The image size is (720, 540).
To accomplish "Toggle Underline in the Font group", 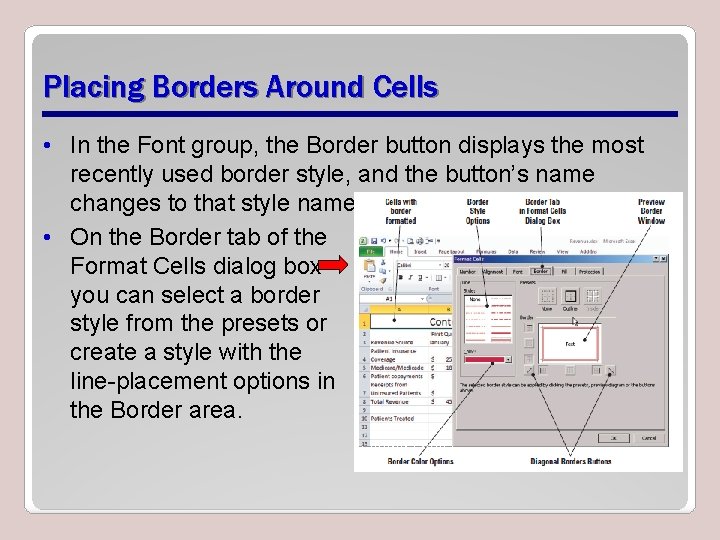I will click(420, 277).
